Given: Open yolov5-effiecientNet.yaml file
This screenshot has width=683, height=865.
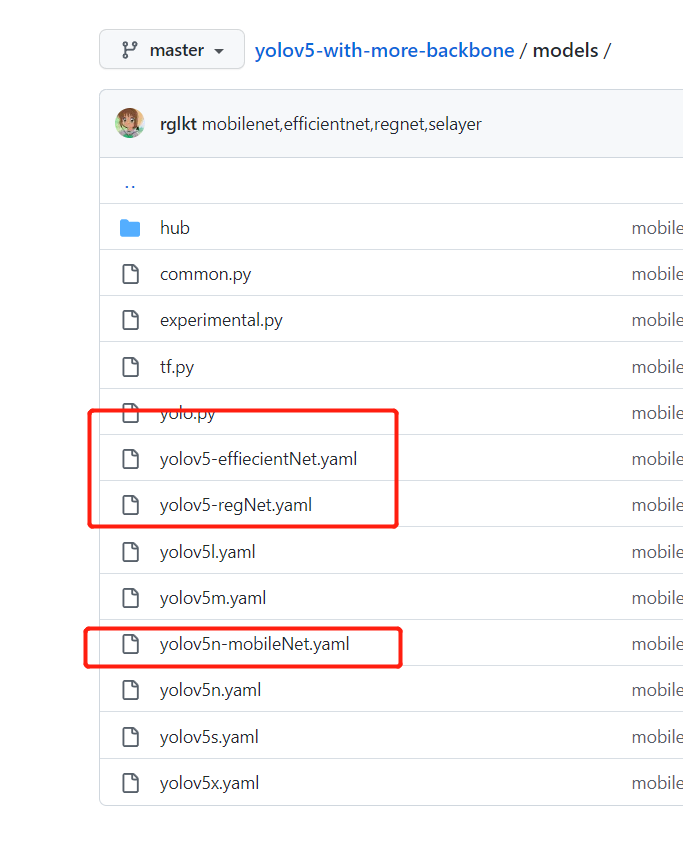Looking at the screenshot, I should click(258, 459).
